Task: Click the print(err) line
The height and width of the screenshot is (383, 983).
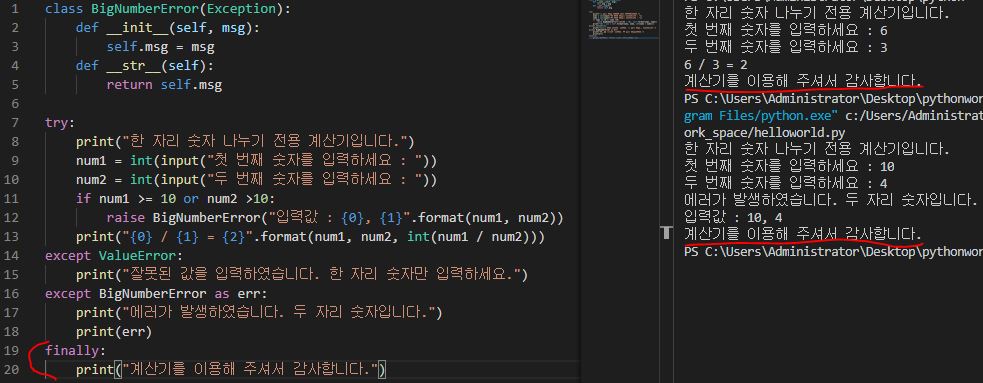Action: coord(114,332)
